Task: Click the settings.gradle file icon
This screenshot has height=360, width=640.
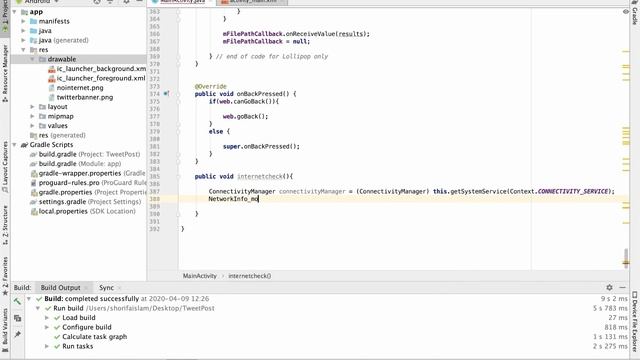Action: point(33,202)
